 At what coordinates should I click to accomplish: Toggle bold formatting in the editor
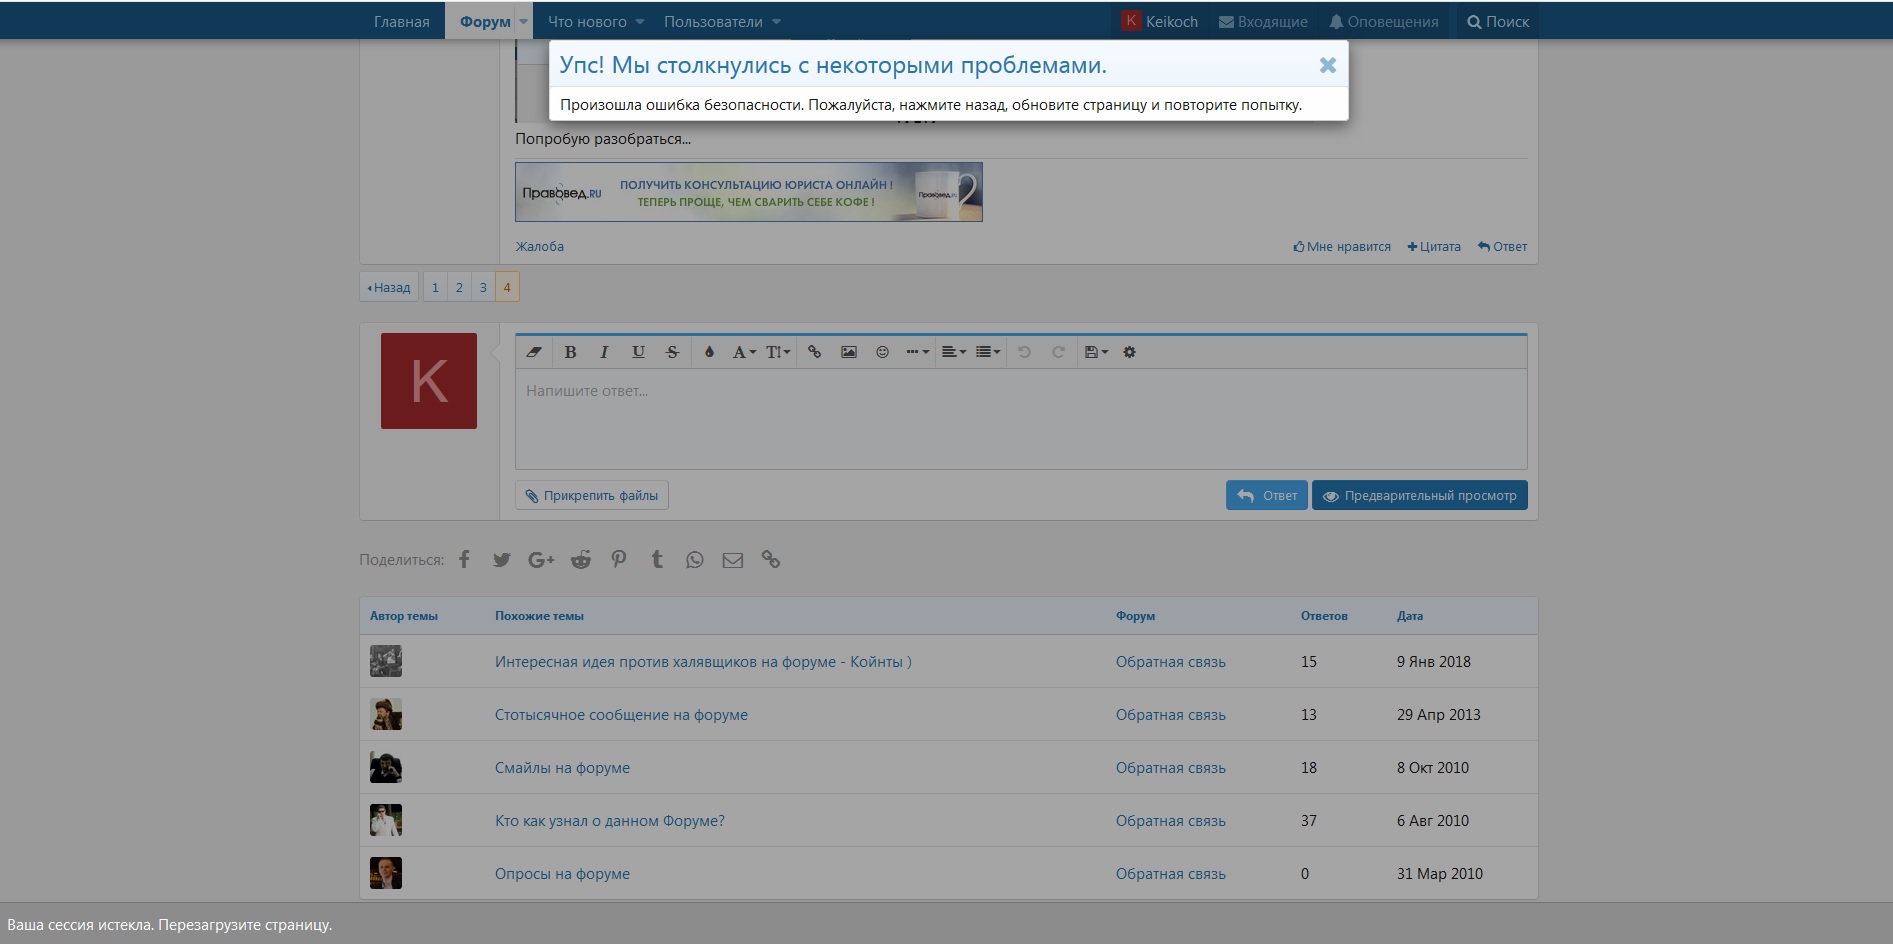click(570, 352)
